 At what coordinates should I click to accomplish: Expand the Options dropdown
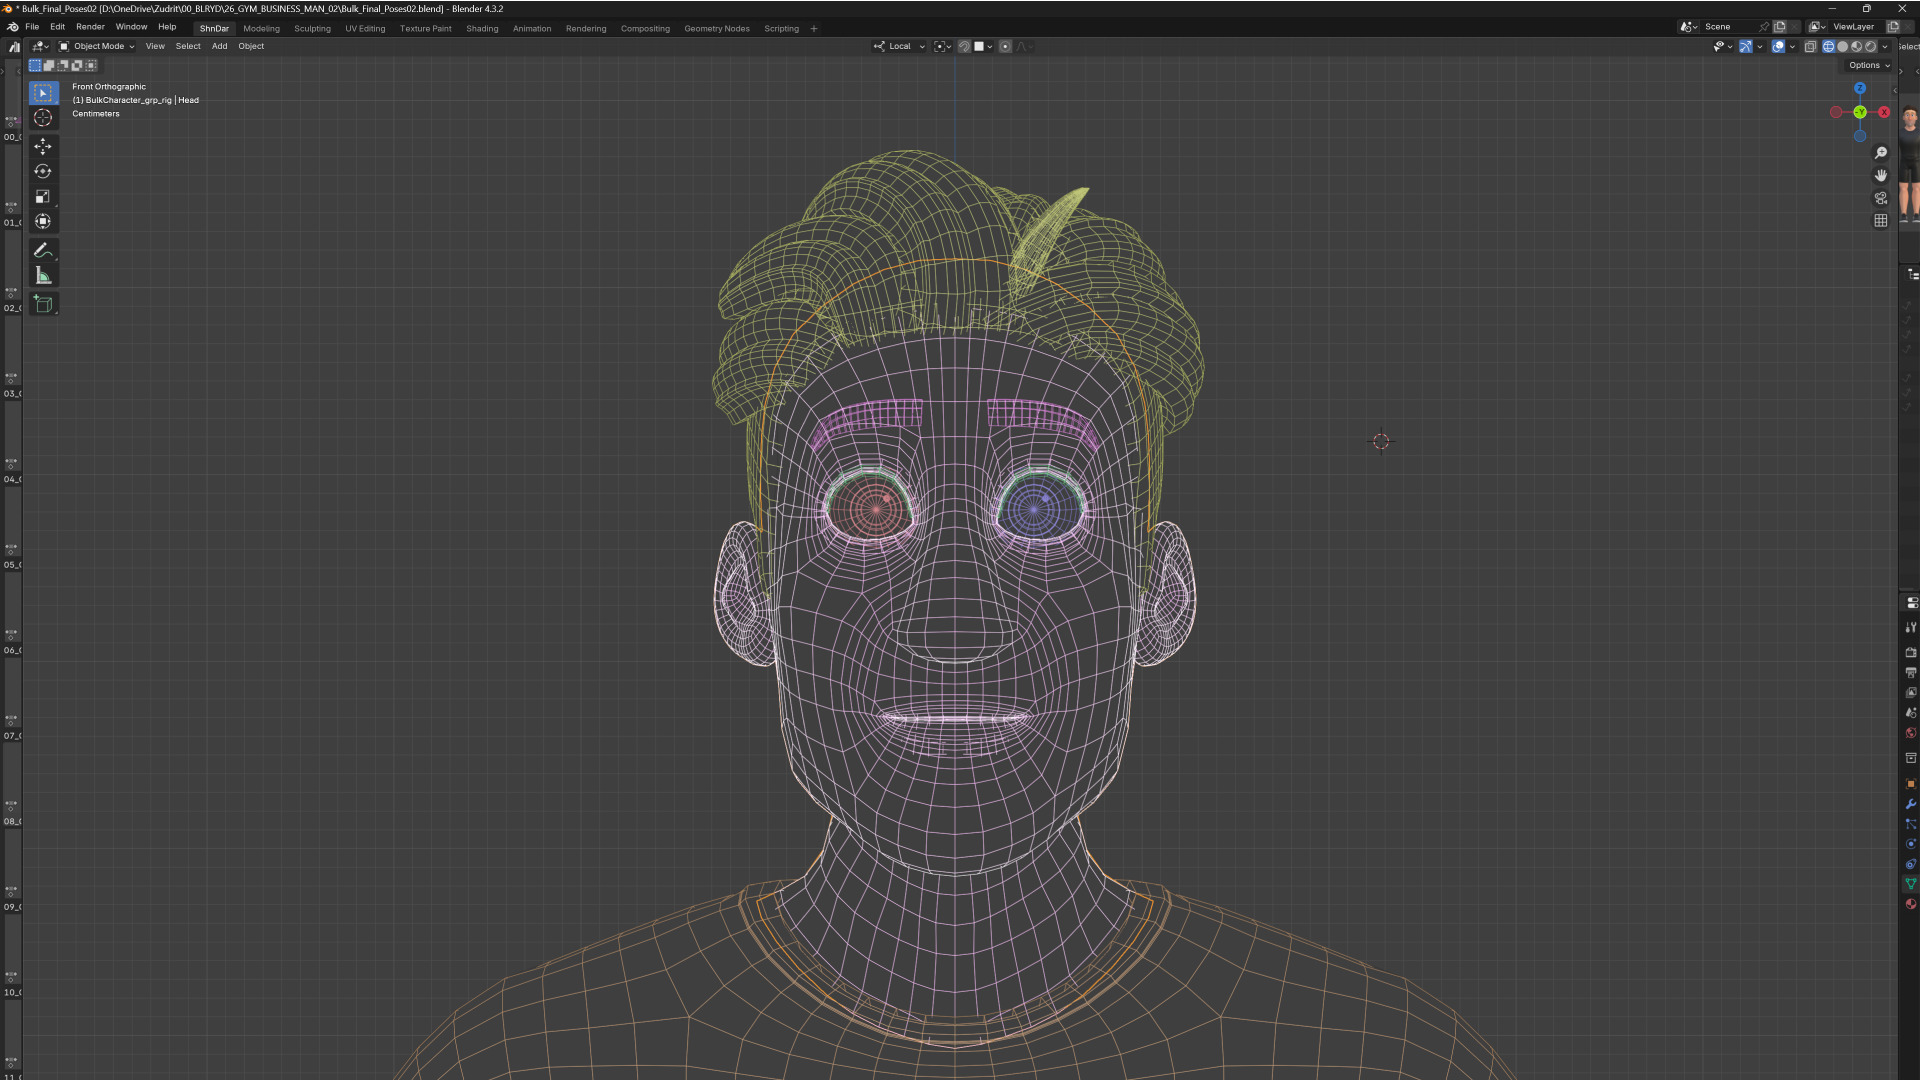(1868, 65)
